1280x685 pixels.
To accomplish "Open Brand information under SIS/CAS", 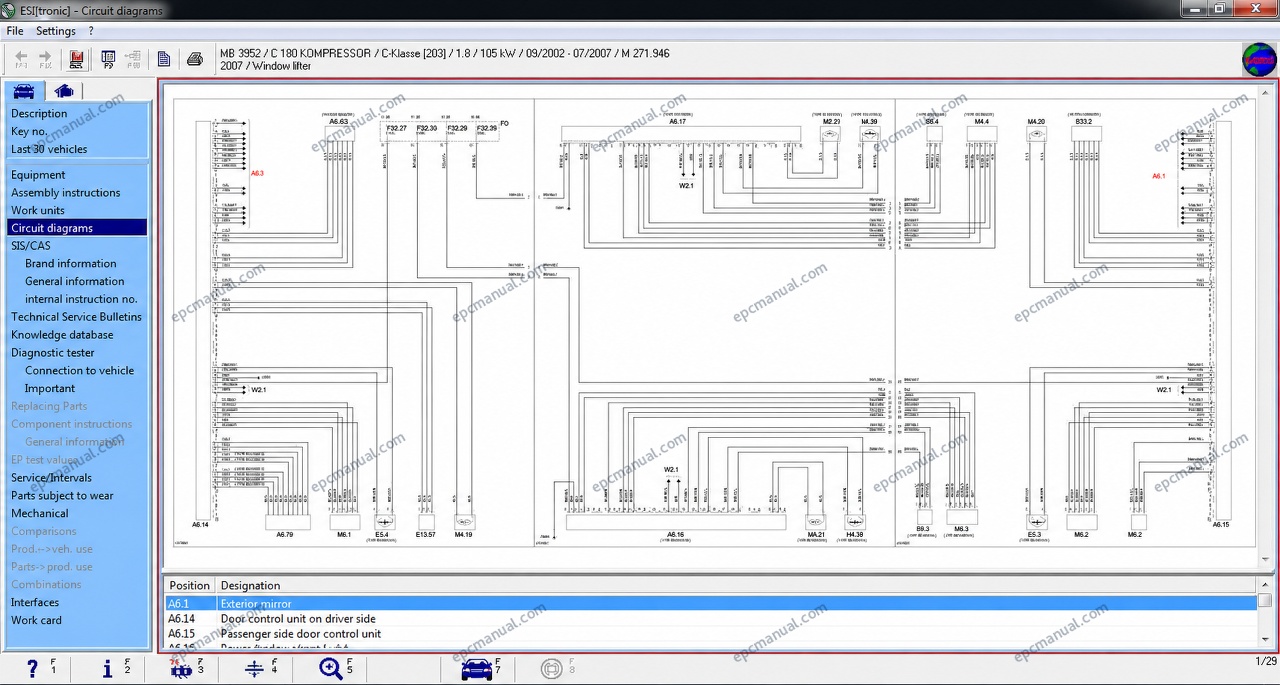I will point(71,263).
